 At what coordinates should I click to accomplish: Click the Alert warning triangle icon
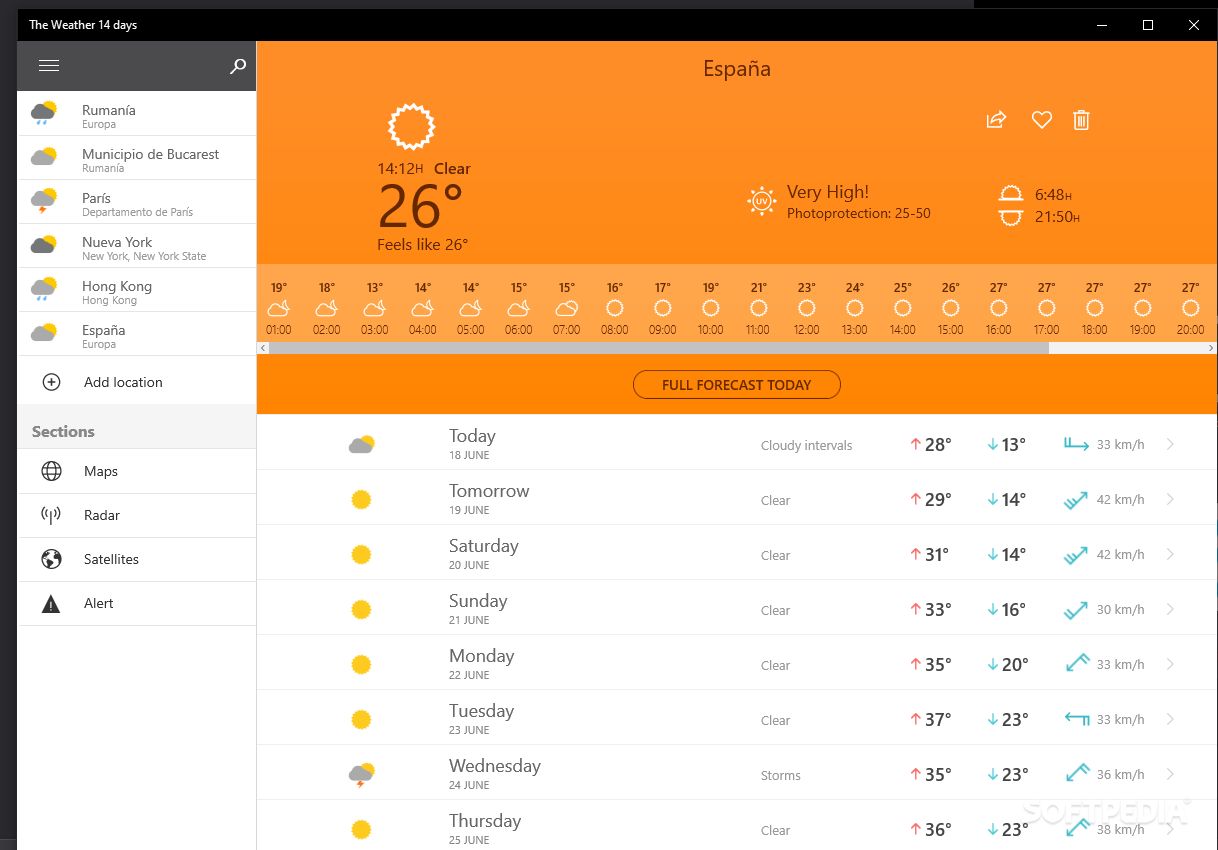coord(51,603)
